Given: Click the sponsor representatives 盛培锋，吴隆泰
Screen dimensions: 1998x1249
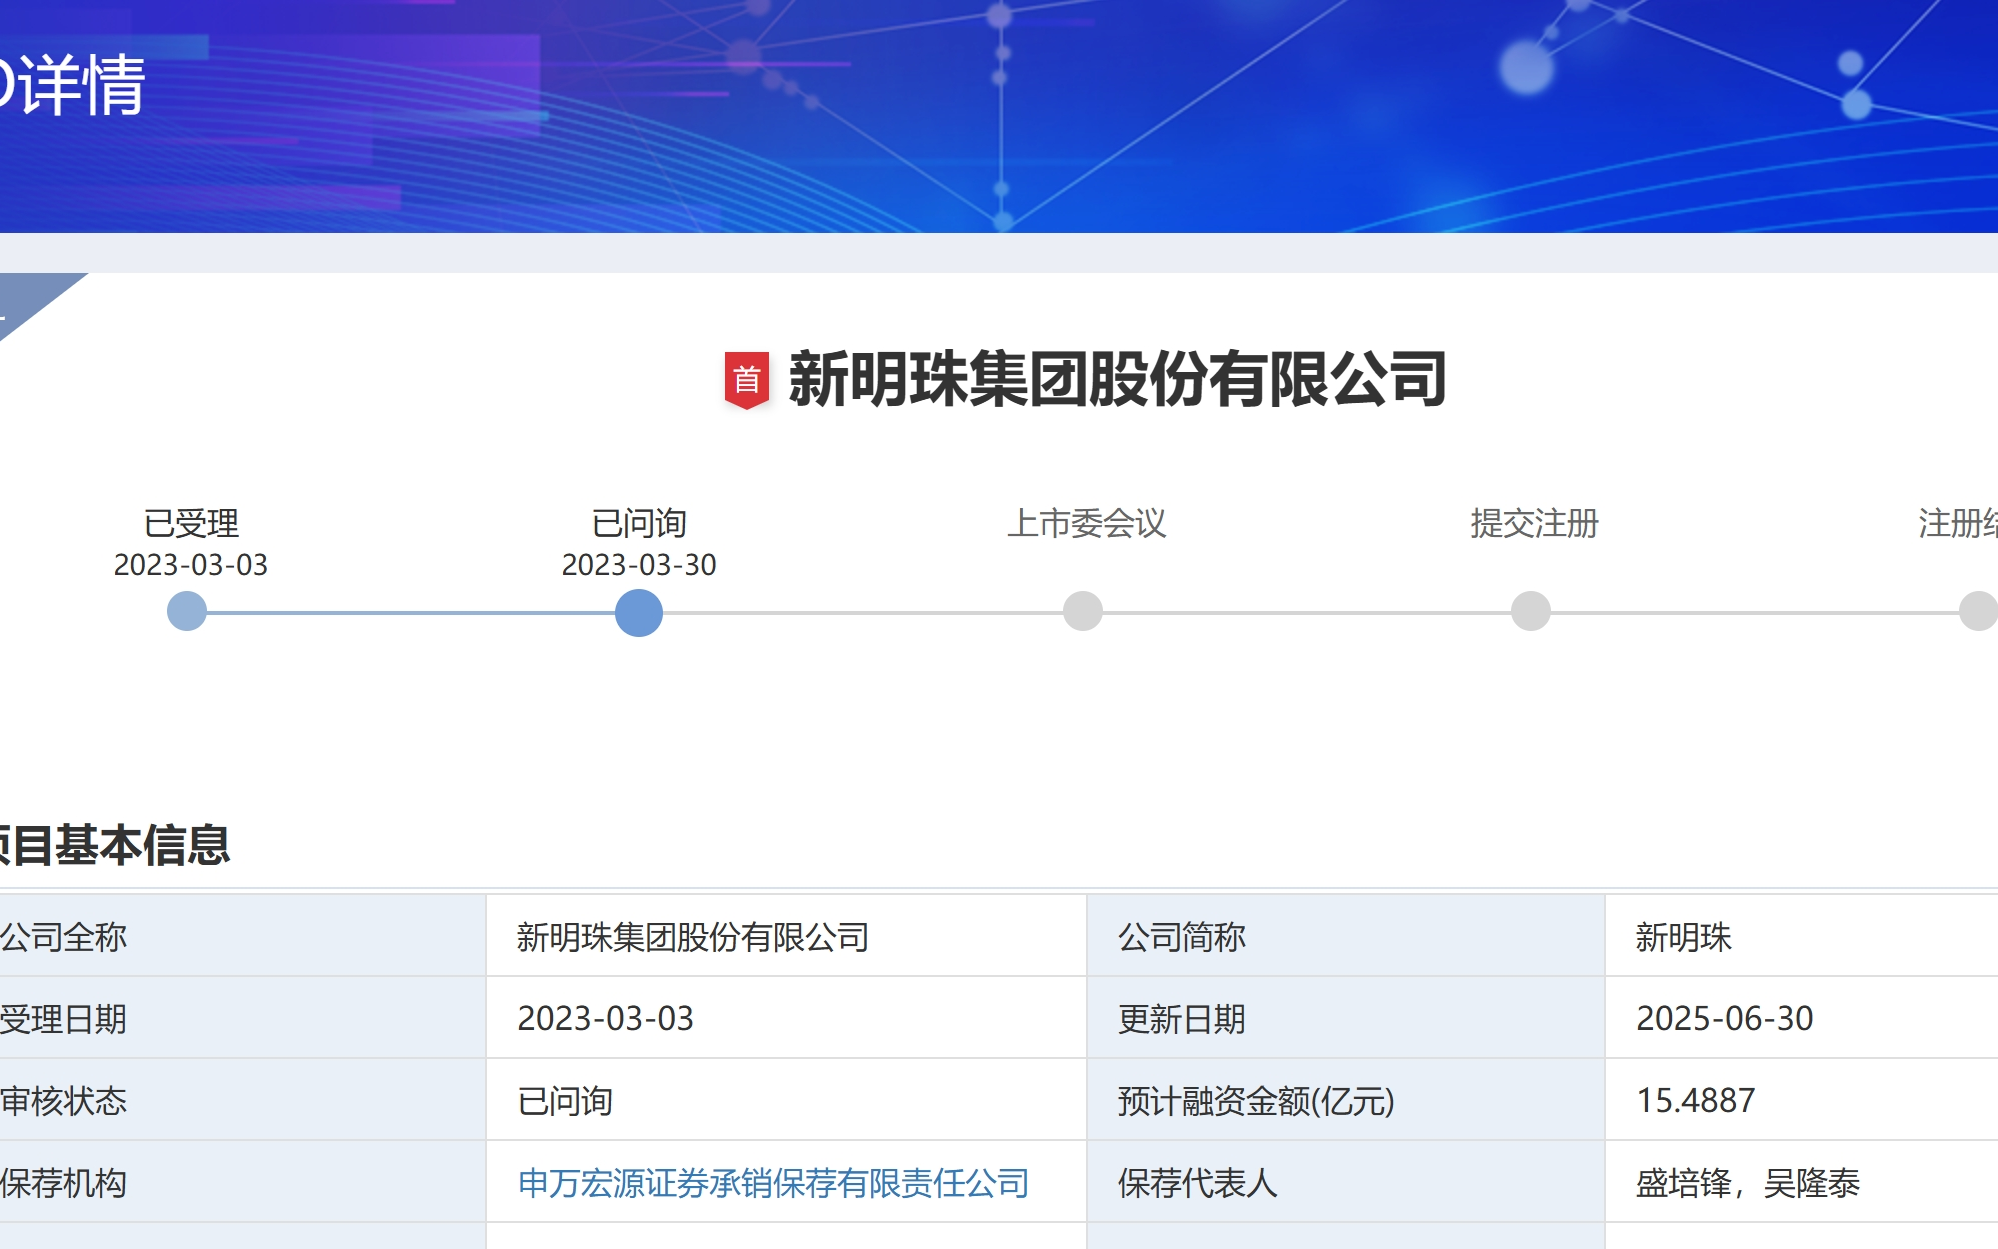Looking at the screenshot, I should click(1748, 1183).
